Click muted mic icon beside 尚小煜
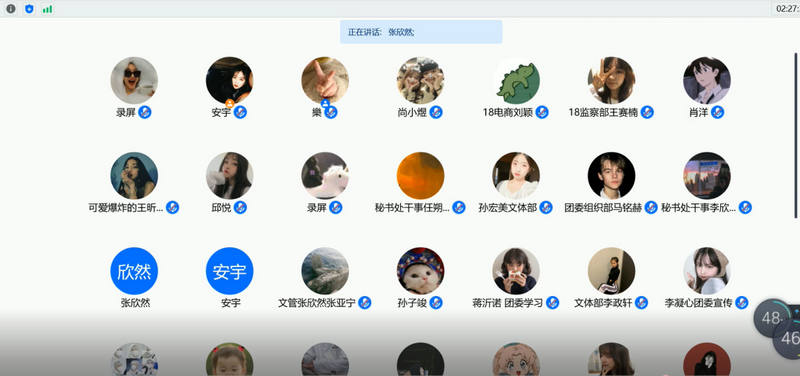Image resolution: width=800 pixels, height=376 pixels. [436, 112]
